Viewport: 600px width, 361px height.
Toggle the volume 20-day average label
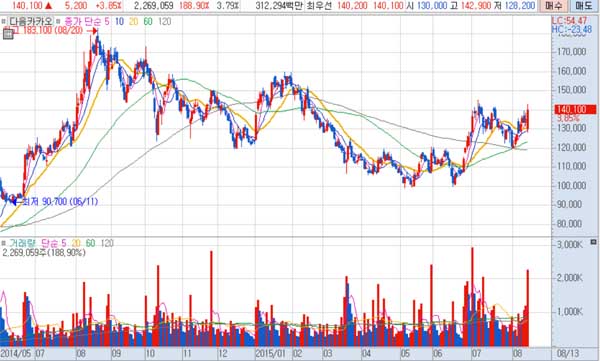[76, 243]
